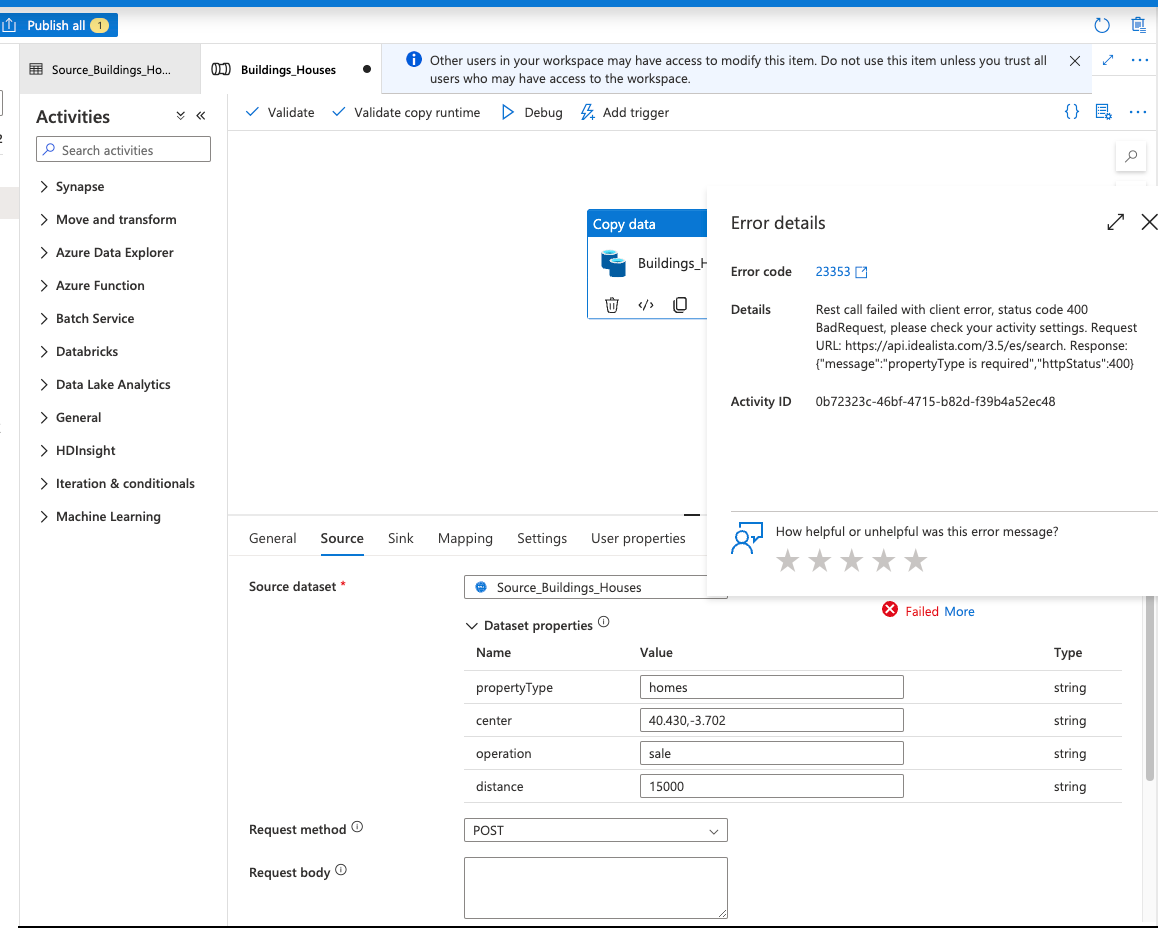The height and width of the screenshot is (928, 1158).
Task: Collapse the Activities pane
Action: coord(201,116)
